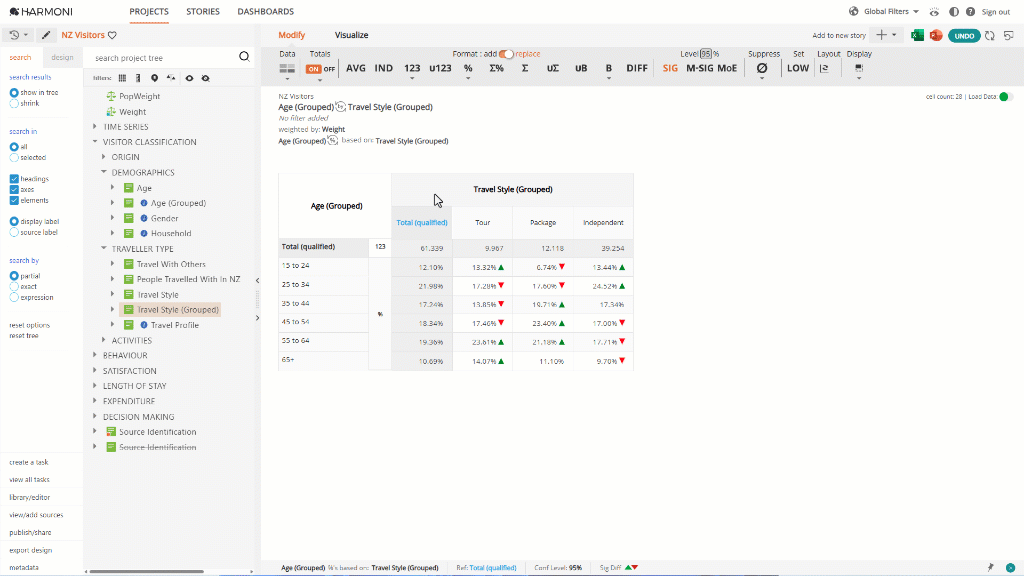1024x576 pixels.
Task: Export to Excel icon
Action: pyautogui.click(x=918, y=35)
